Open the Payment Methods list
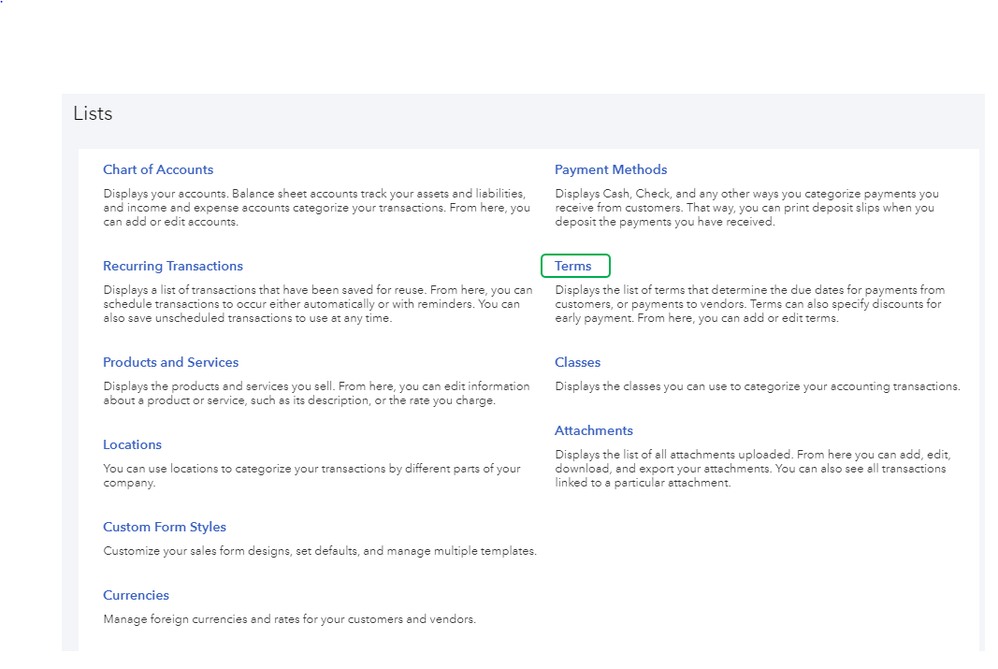Screen dimensions: 998x669 coord(611,170)
